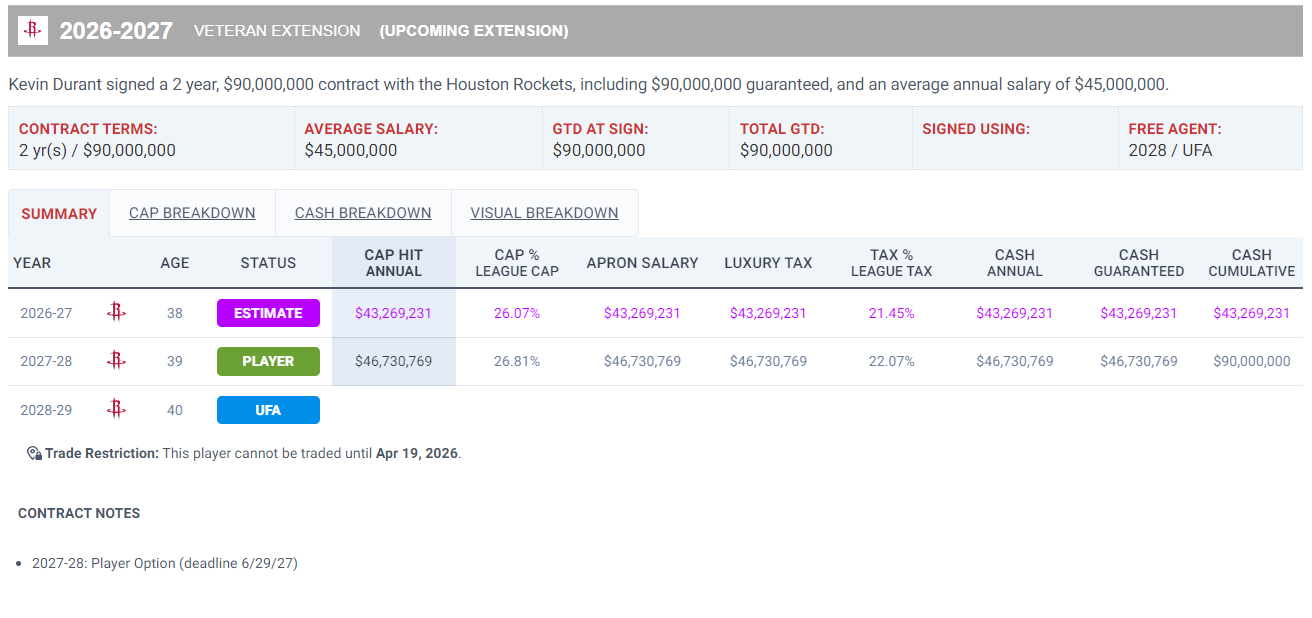1312x618 pixels.
Task: Switch to the Cap Breakdown tab
Action: tap(192, 213)
